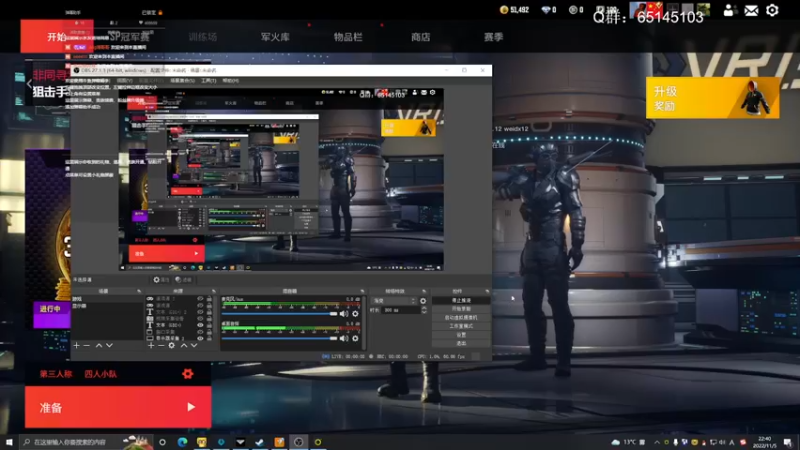Open the 赛季 tab in the game menu
Image resolution: width=800 pixels, height=450 pixels.
pos(493,37)
